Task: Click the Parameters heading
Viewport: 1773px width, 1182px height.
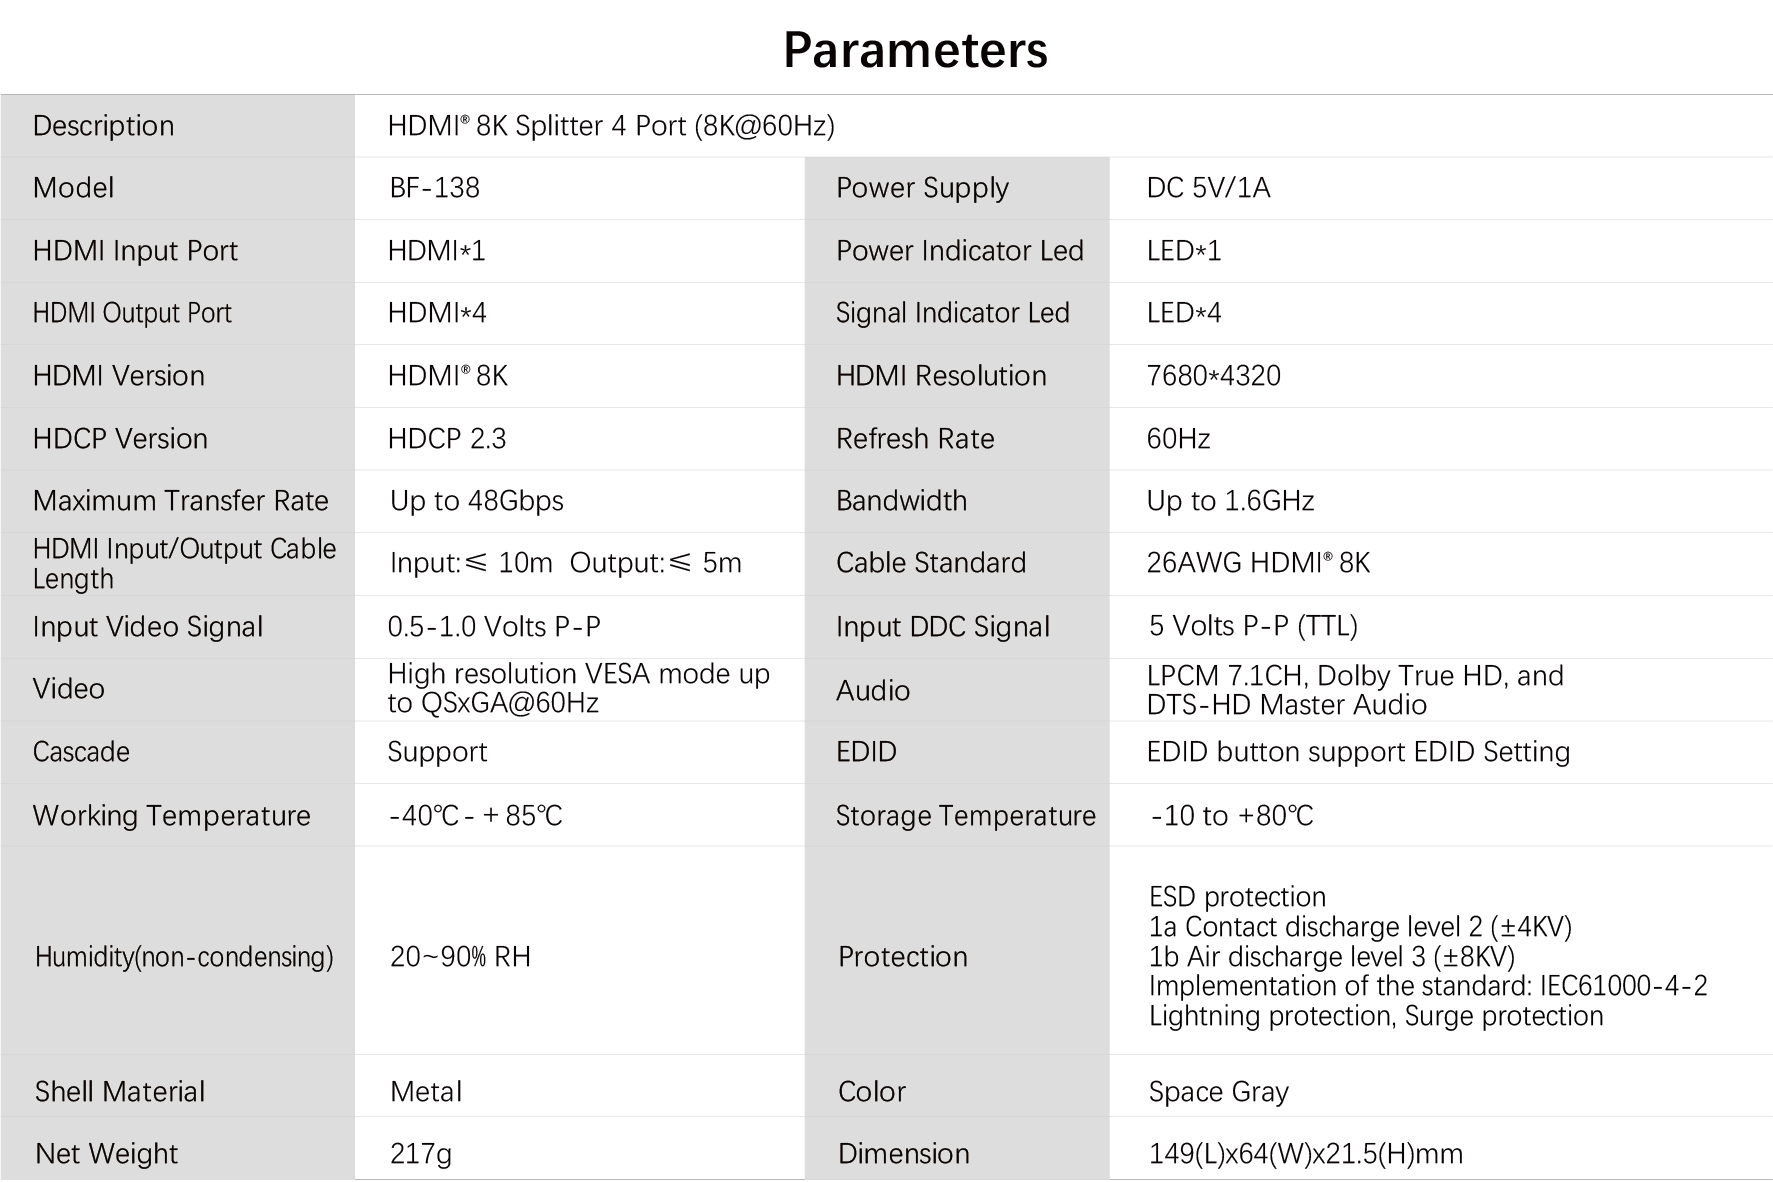Action: [x=914, y=50]
